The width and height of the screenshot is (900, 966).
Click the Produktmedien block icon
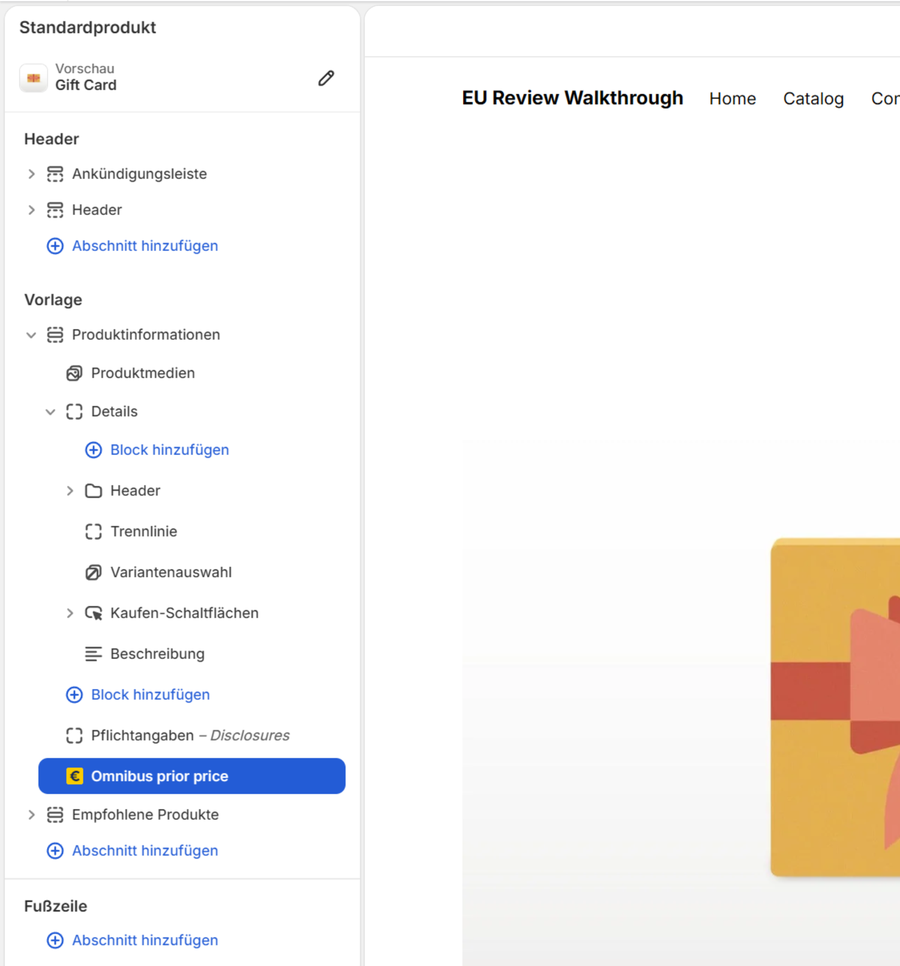(74, 373)
